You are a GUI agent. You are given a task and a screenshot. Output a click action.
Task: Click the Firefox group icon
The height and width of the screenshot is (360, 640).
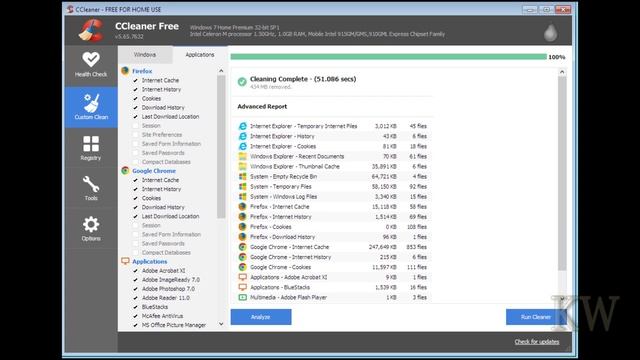pos(125,71)
